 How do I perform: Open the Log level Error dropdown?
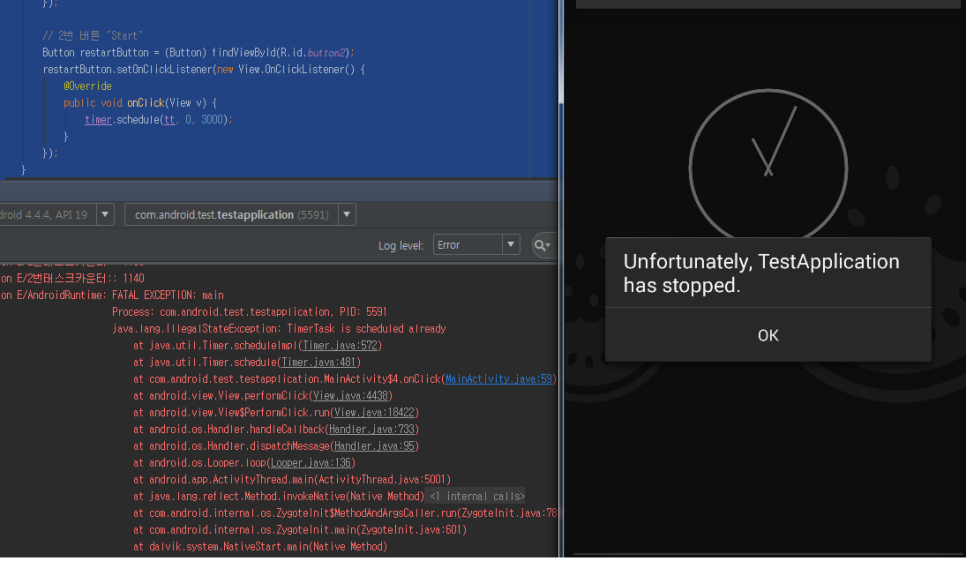(x=476, y=245)
